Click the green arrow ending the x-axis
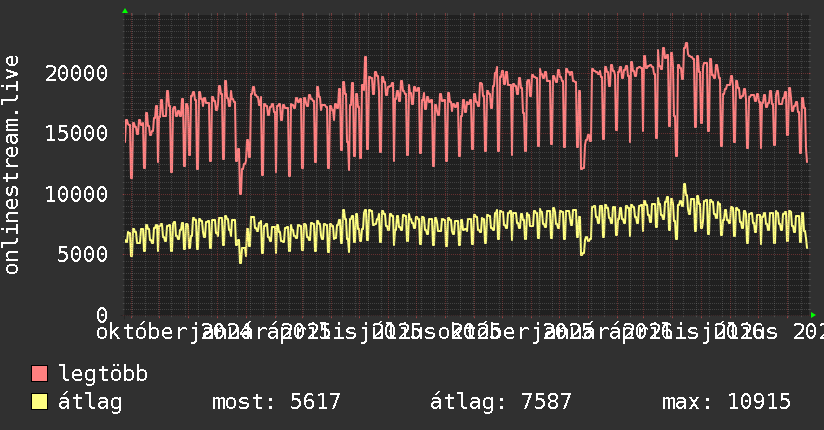 [x=813, y=315]
